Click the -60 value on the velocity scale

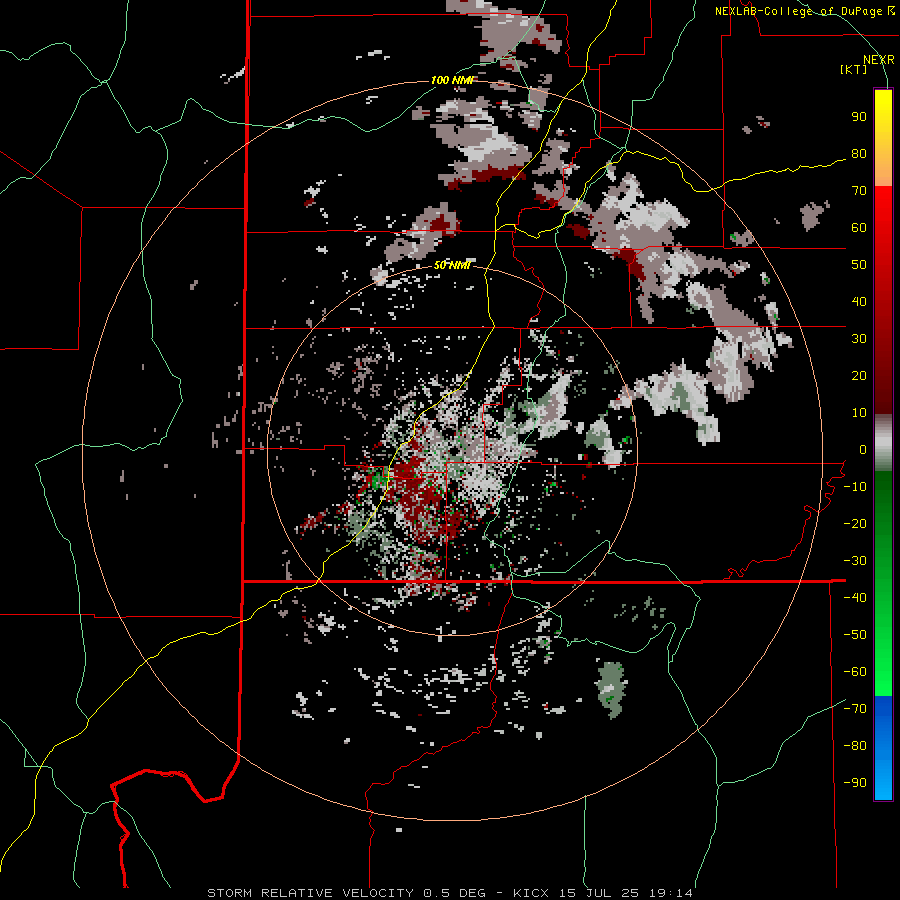tap(855, 672)
